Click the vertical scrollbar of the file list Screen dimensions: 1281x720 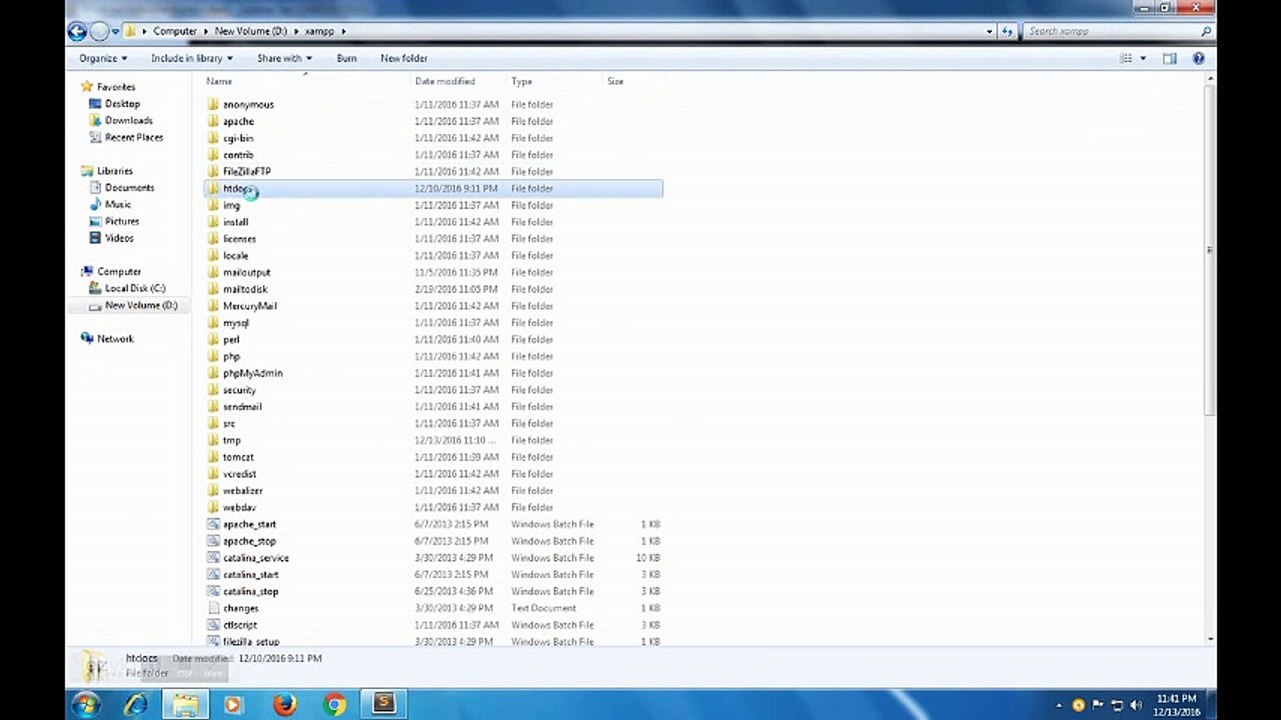tap(1210, 251)
